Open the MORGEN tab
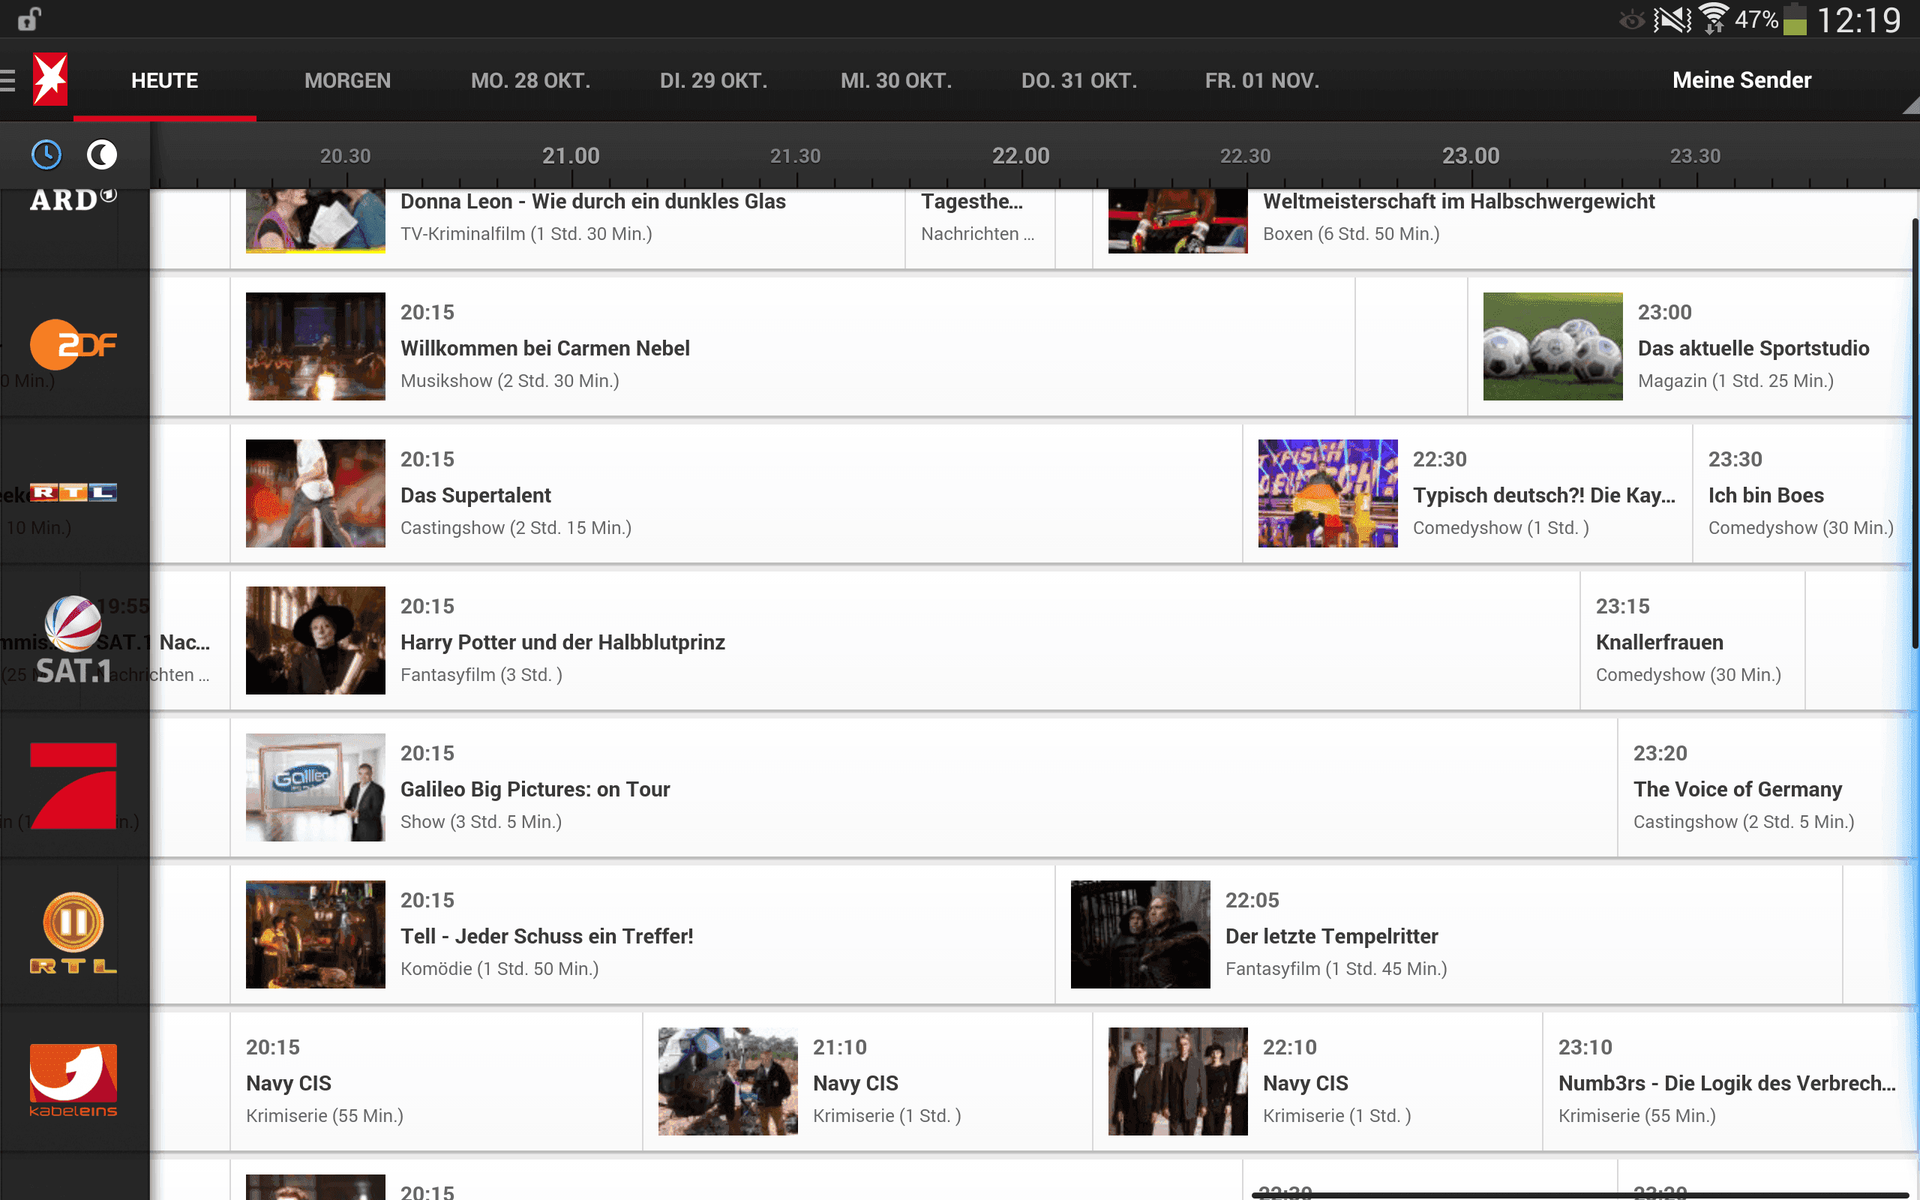The height and width of the screenshot is (1200, 1920). [348, 81]
